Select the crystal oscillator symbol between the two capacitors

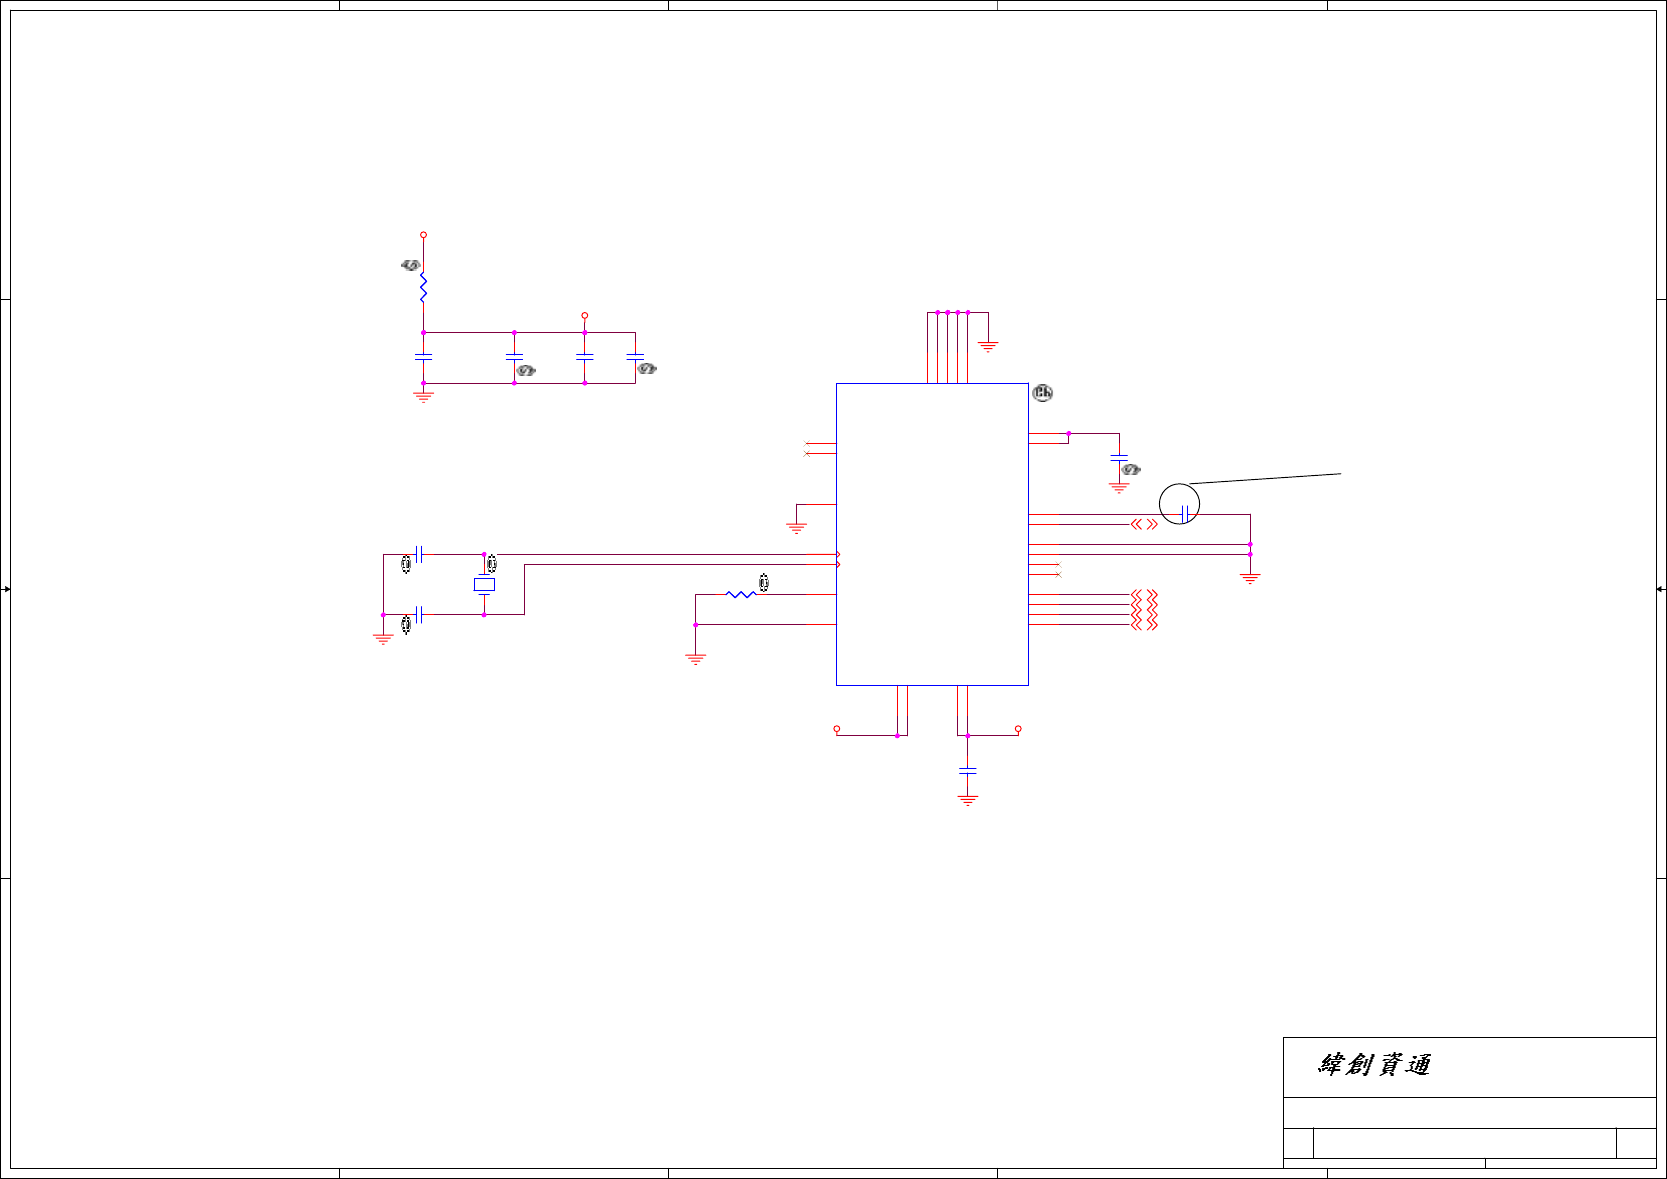tap(484, 585)
